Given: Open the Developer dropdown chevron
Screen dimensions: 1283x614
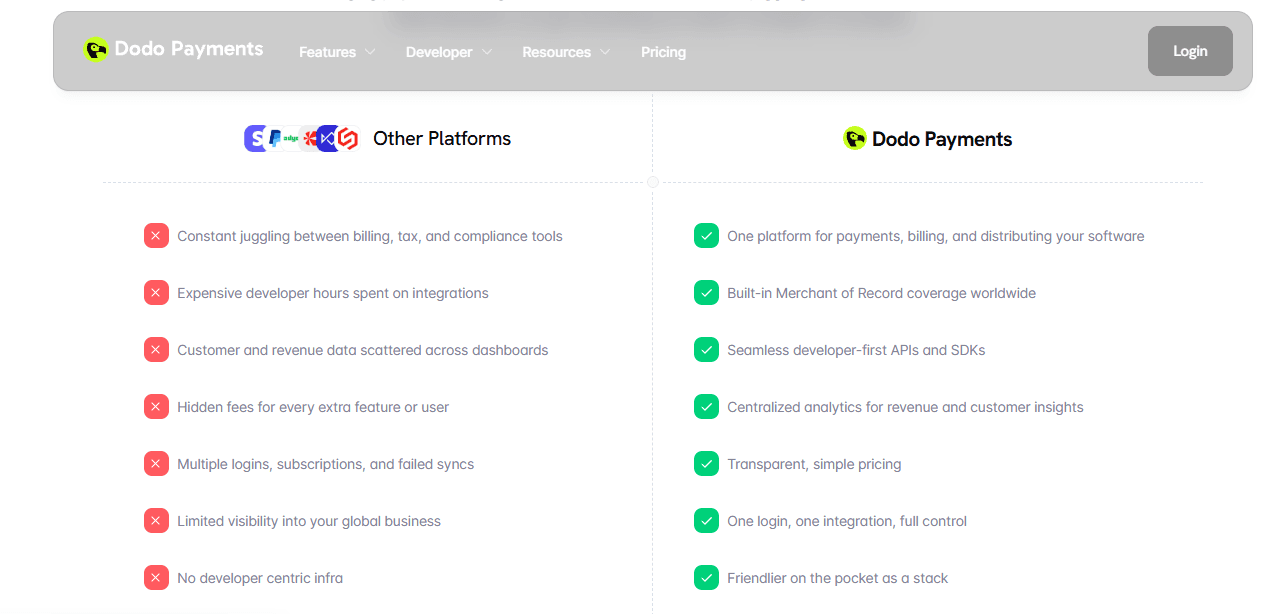Looking at the screenshot, I should [487, 52].
